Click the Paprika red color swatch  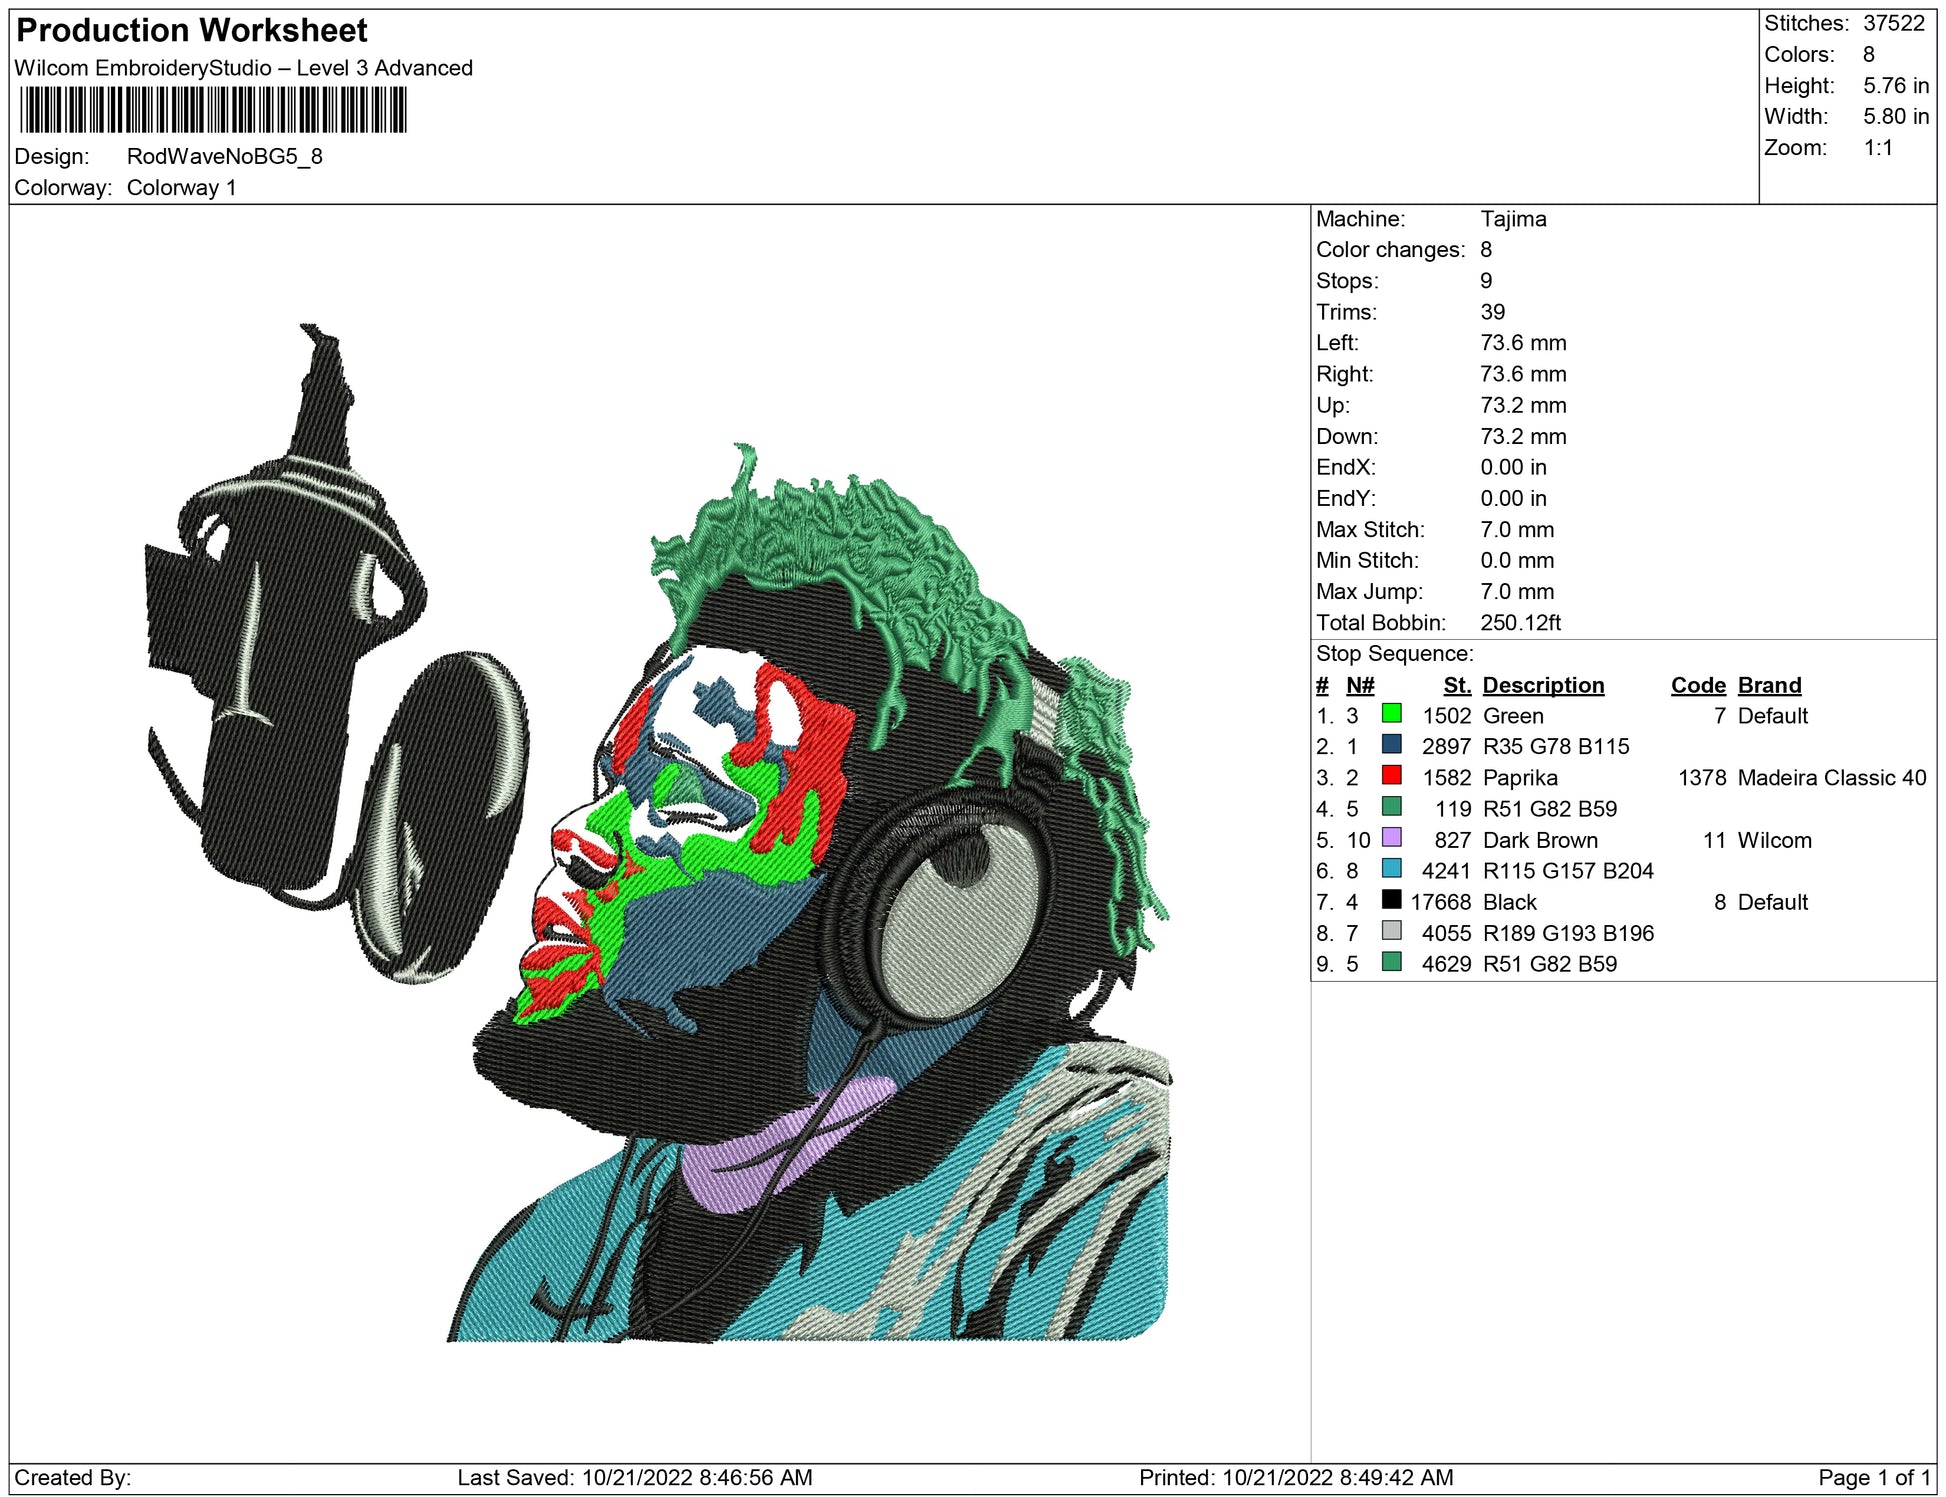1391,776
